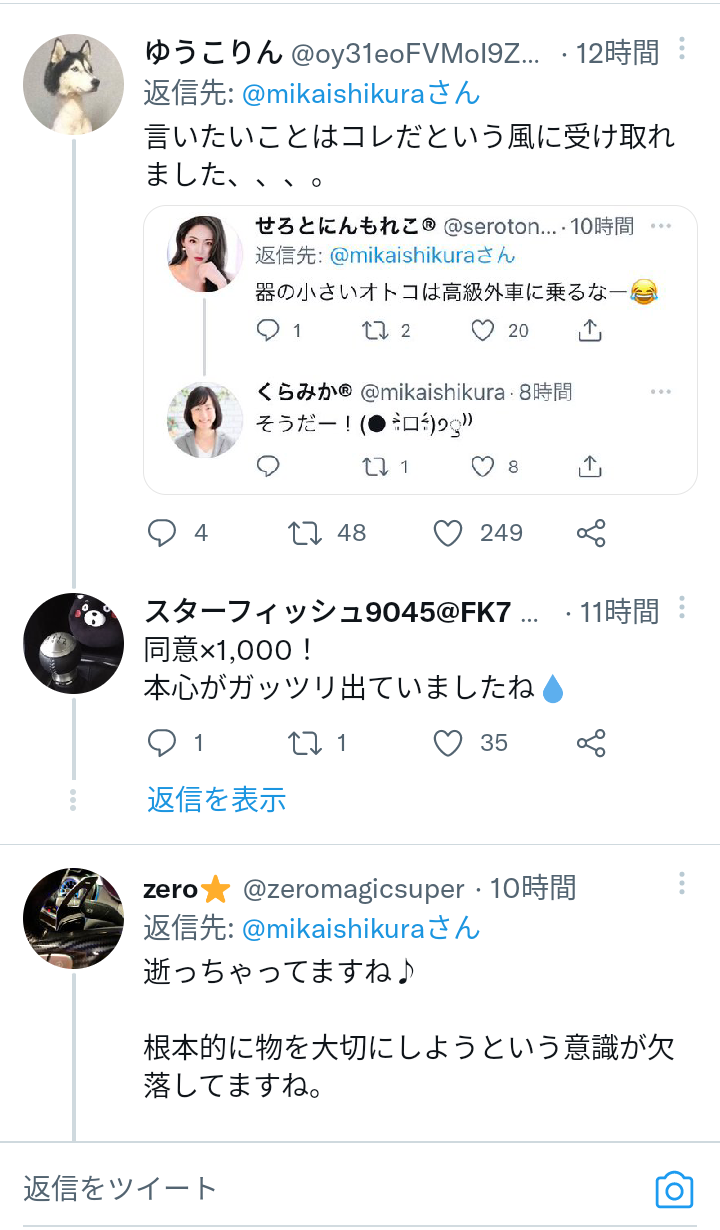Reply to the ゆうこりん tweet with 4 replies

point(162,533)
